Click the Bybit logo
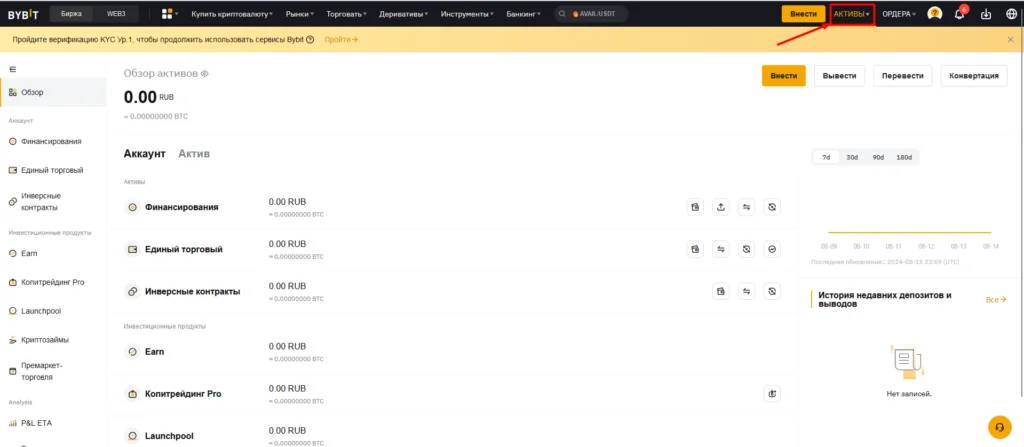Viewport: 1024px width, 447px height. pos(24,14)
